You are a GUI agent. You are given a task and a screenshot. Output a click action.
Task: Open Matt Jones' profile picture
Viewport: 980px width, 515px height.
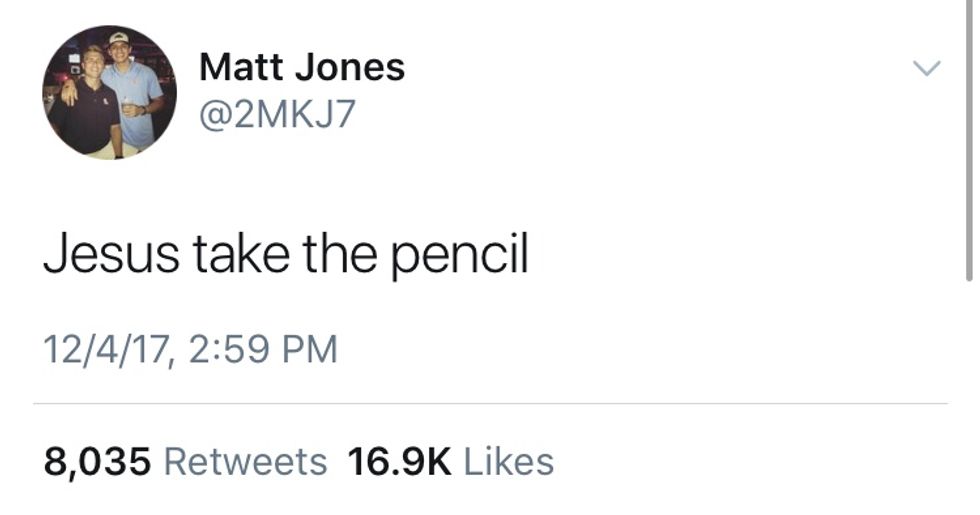pyautogui.click(x=109, y=92)
